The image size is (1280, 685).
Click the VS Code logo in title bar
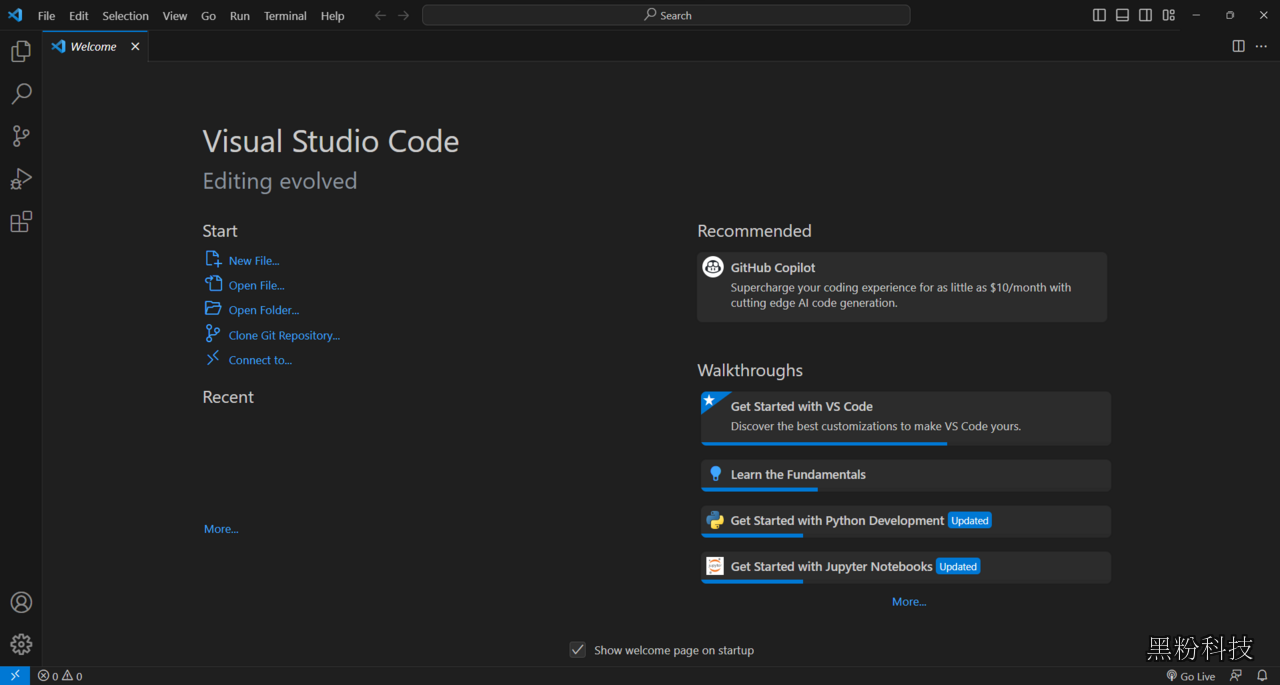15,15
